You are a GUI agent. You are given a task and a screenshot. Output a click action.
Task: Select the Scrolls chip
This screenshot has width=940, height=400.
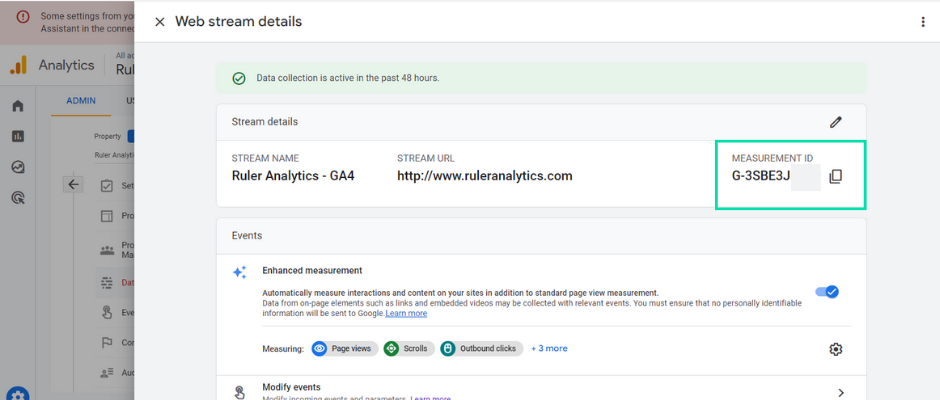pyautogui.click(x=408, y=348)
